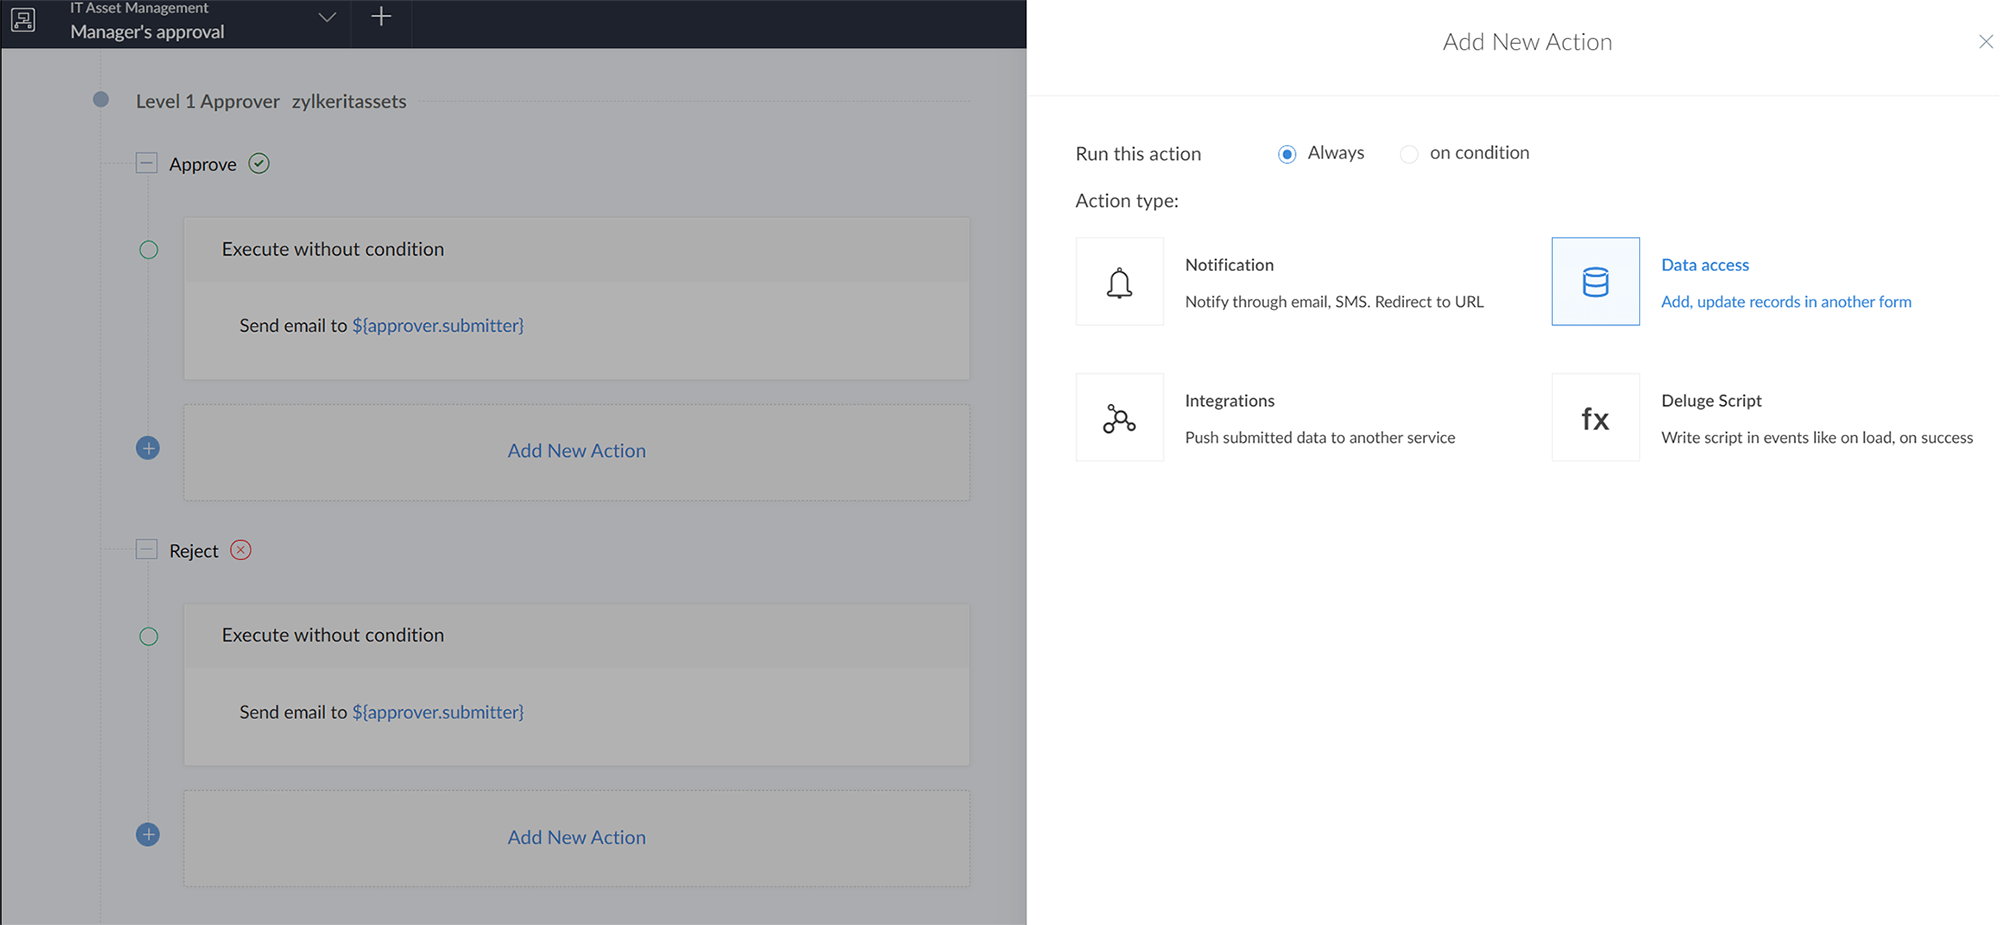Click the plus icon under Approve section
2000x925 pixels.
148,448
